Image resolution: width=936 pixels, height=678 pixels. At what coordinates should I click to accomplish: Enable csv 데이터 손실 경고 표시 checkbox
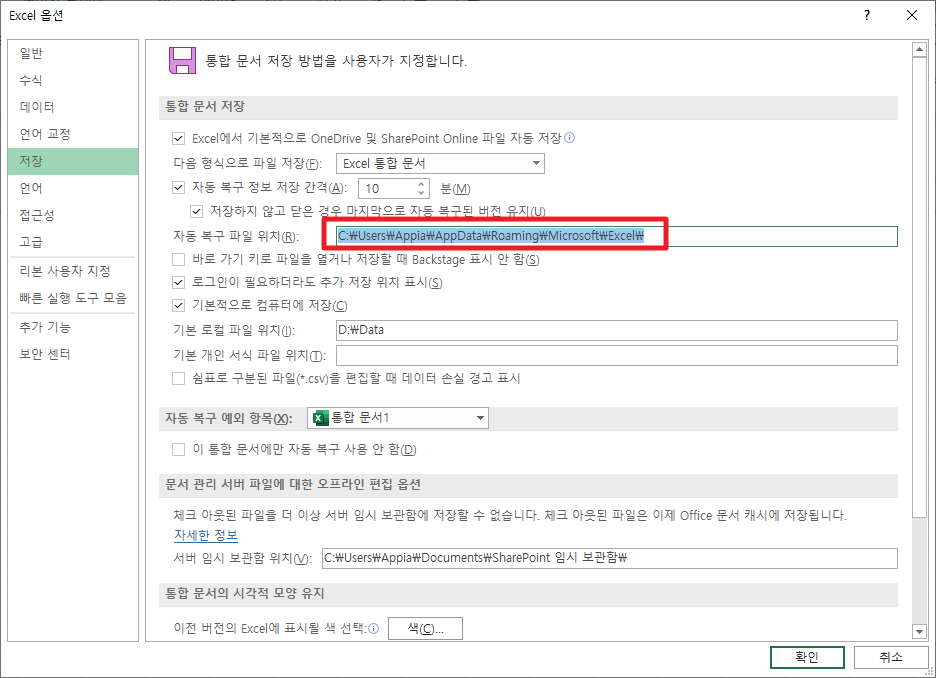178,378
